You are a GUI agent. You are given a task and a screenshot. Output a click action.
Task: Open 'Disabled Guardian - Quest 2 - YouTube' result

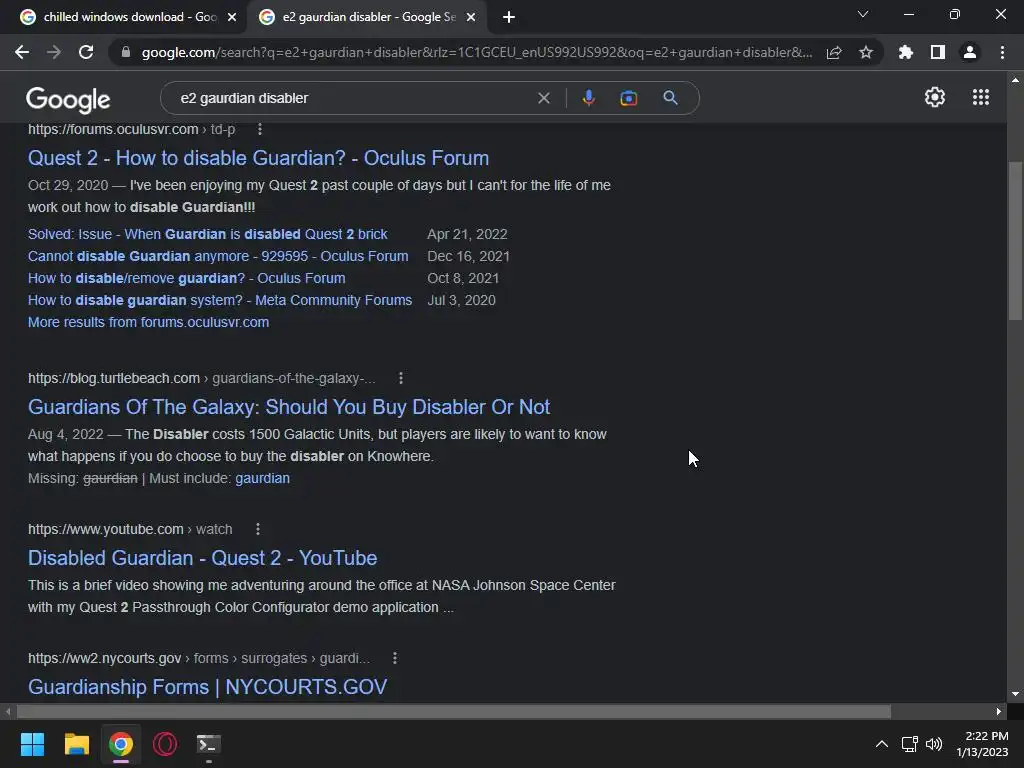(202, 558)
